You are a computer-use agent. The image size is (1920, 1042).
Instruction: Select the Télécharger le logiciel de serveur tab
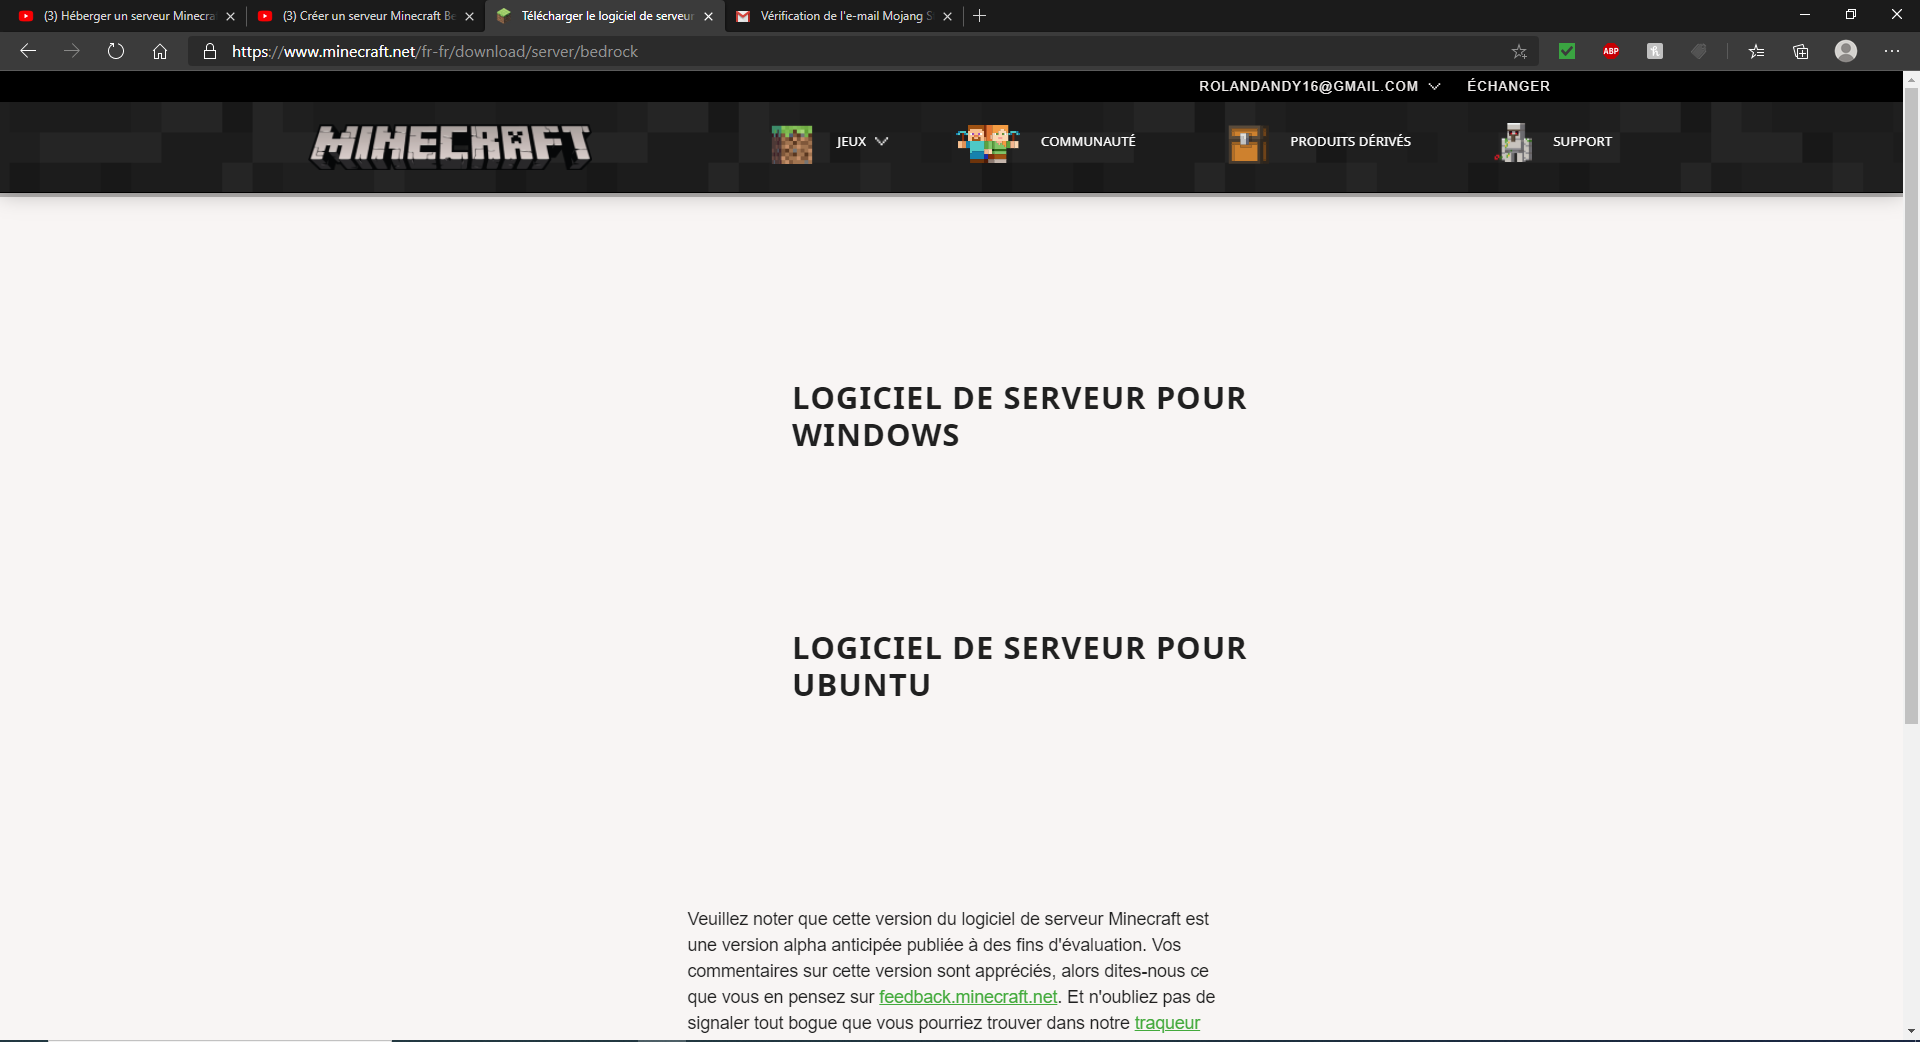click(x=604, y=16)
